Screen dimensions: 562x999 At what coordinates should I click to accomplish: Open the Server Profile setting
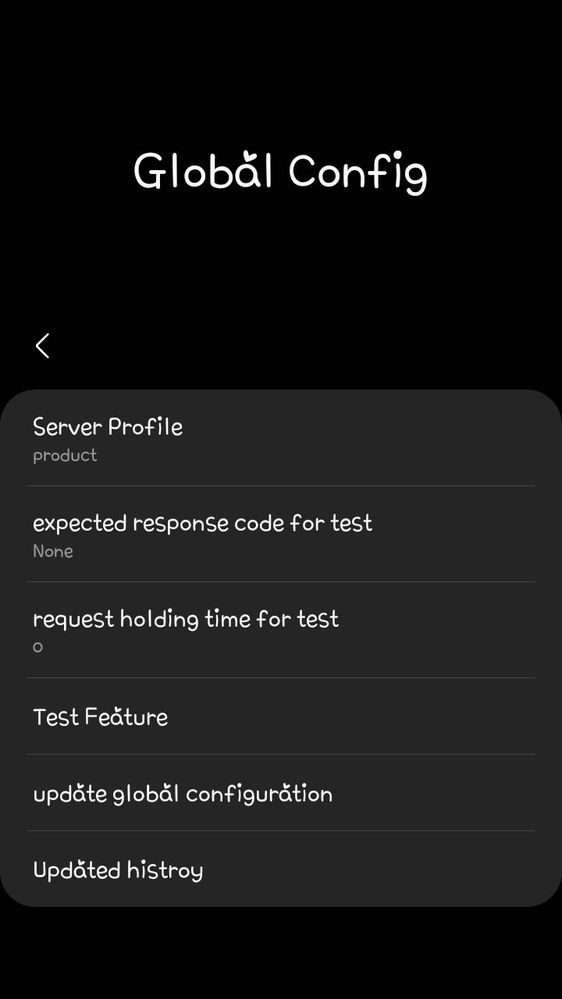tap(281, 438)
